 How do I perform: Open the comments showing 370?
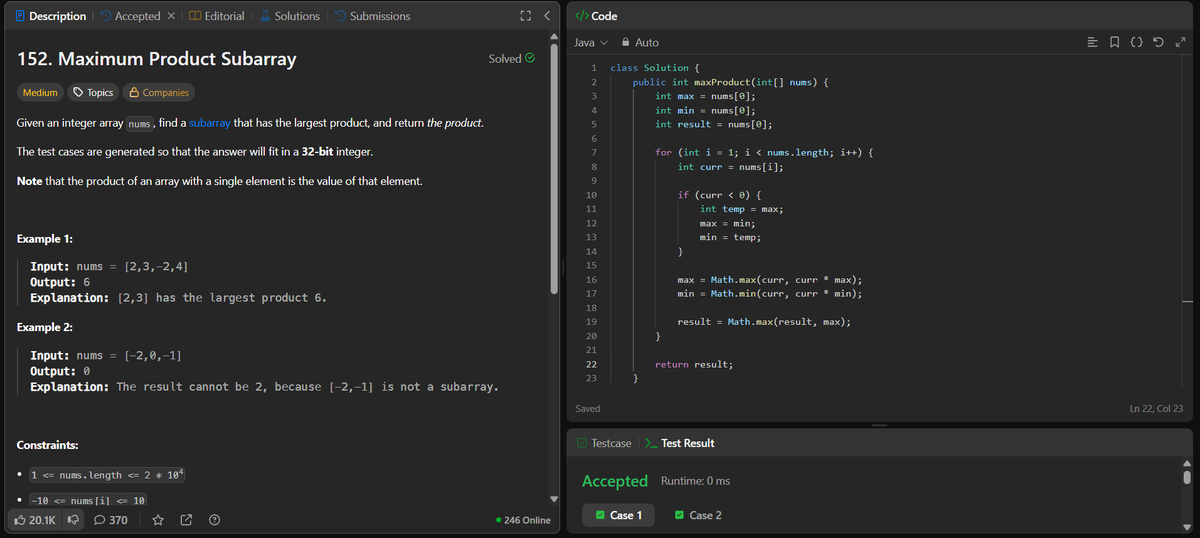(x=110, y=520)
